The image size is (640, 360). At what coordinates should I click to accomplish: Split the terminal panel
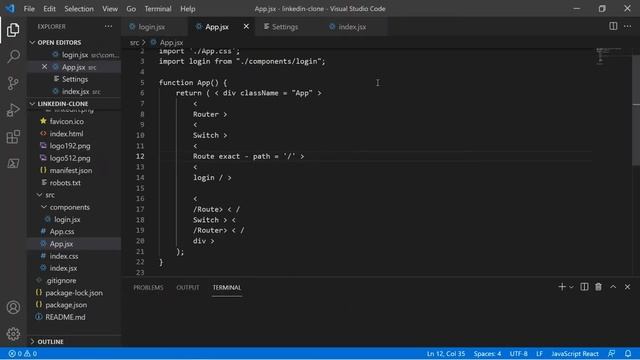pyautogui.click(x=584, y=287)
